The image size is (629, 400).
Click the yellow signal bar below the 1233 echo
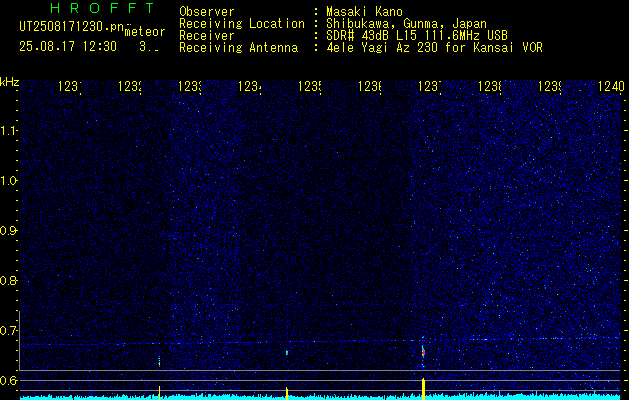pyautogui.click(x=159, y=392)
